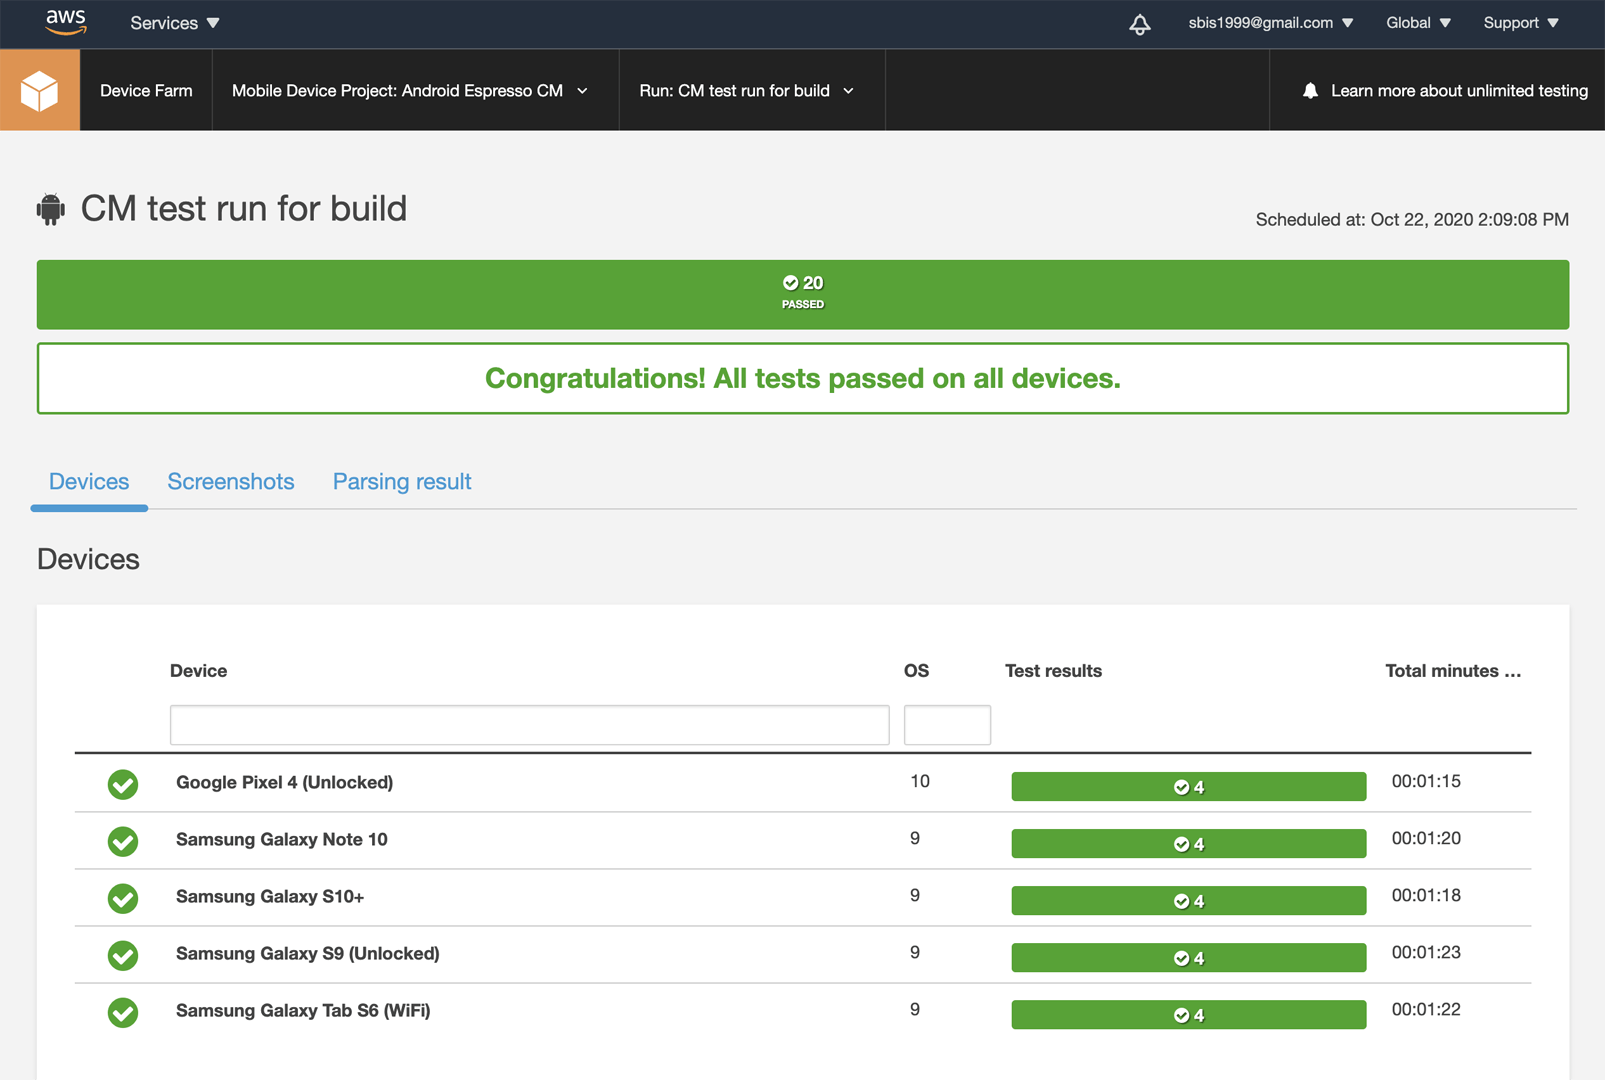Open the Support dropdown menu
The width and height of the screenshot is (1605, 1080).
(1521, 23)
